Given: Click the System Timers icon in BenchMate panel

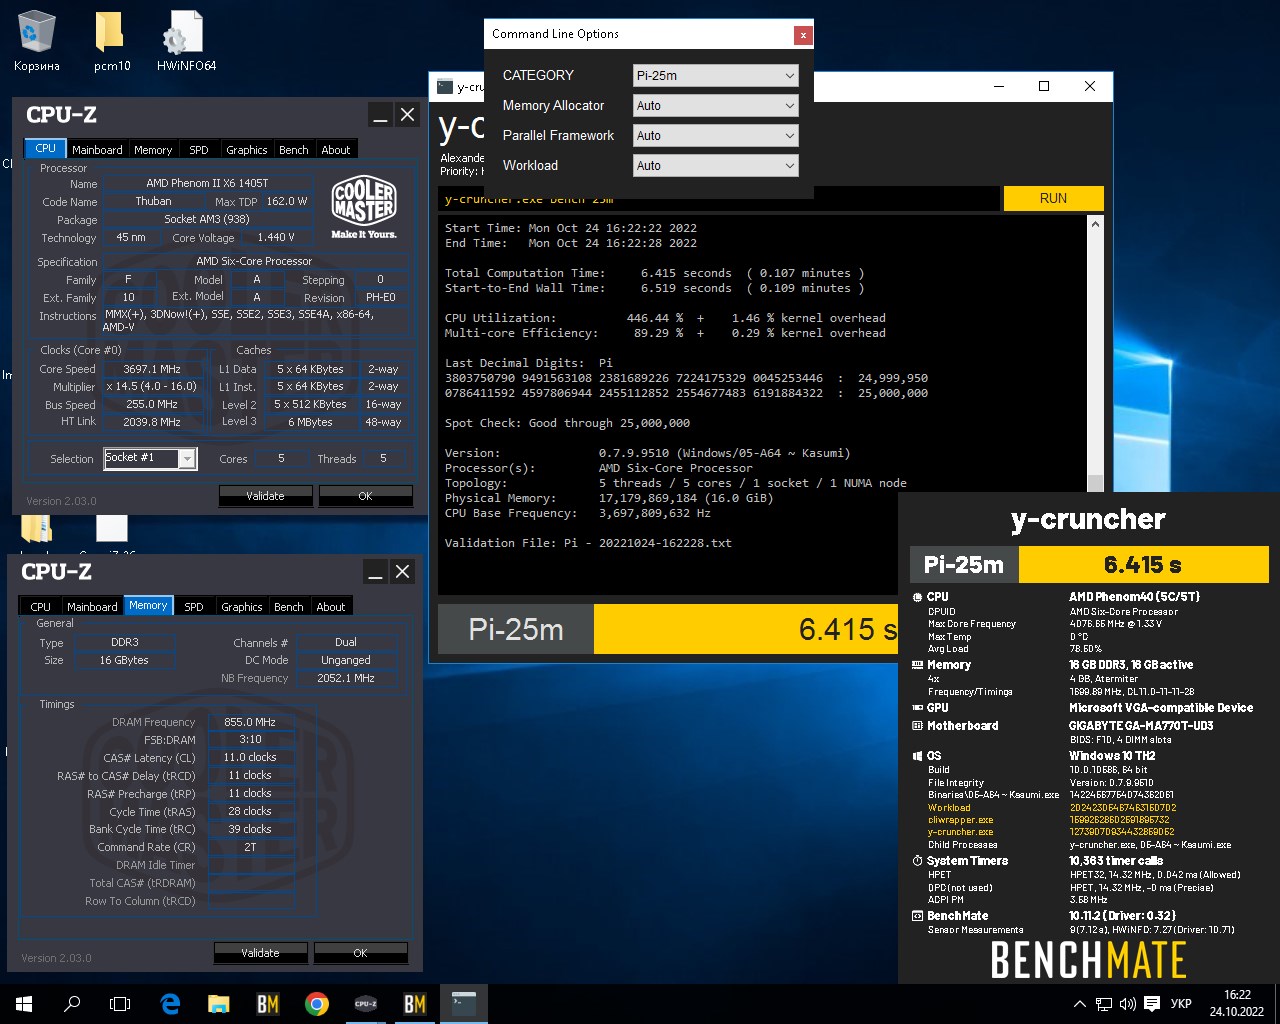Looking at the screenshot, I should [x=917, y=861].
